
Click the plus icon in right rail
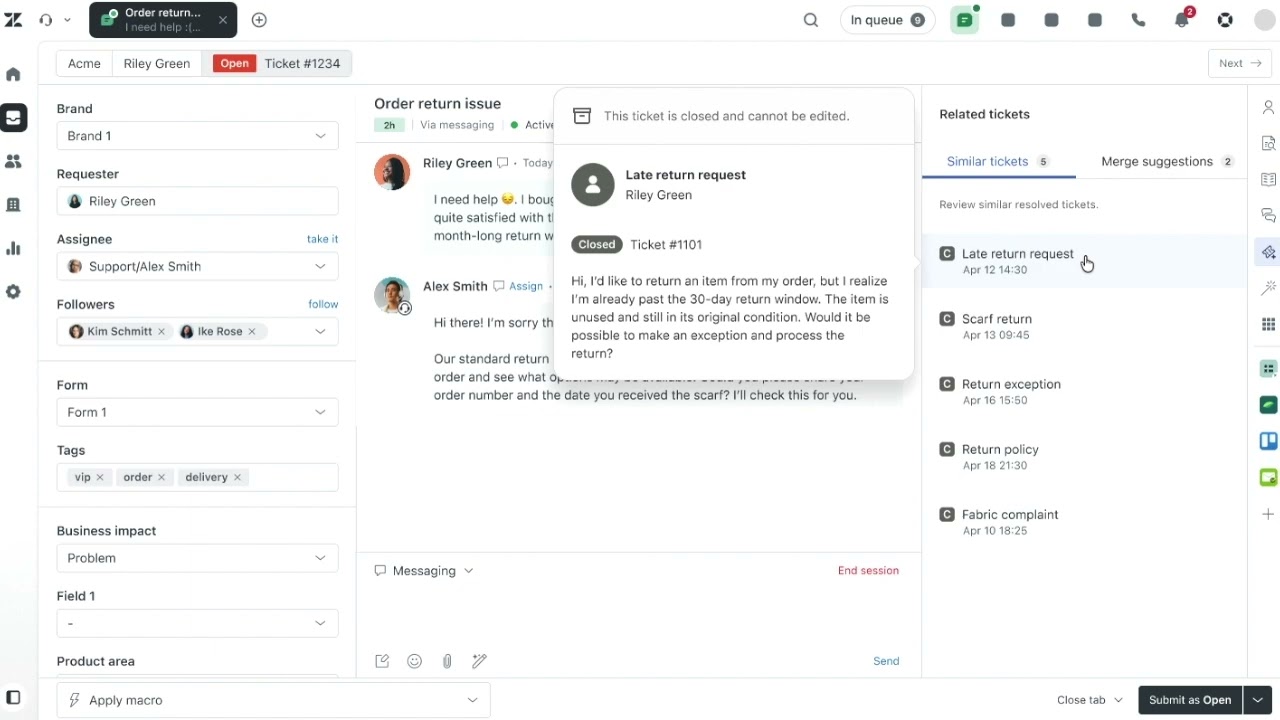click(x=1268, y=514)
